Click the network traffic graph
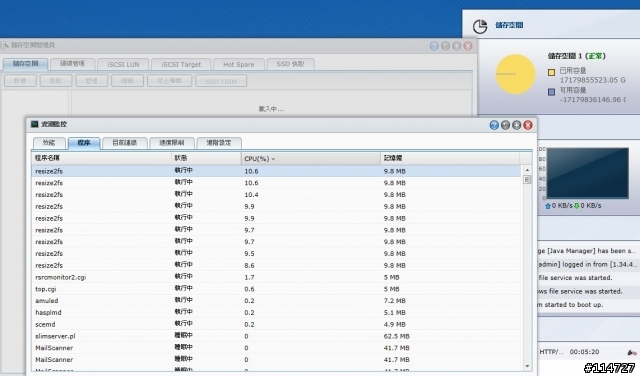Screen dimensions: 640x376 tap(587, 174)
